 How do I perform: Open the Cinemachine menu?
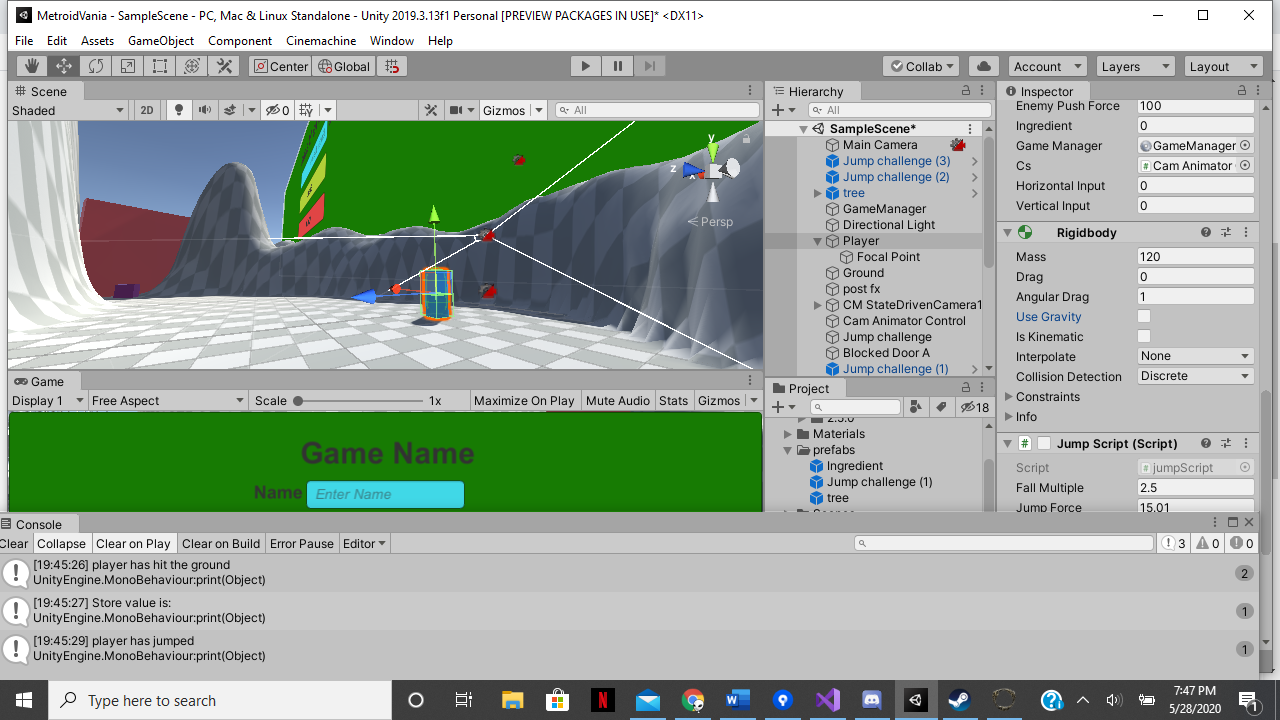321,41
